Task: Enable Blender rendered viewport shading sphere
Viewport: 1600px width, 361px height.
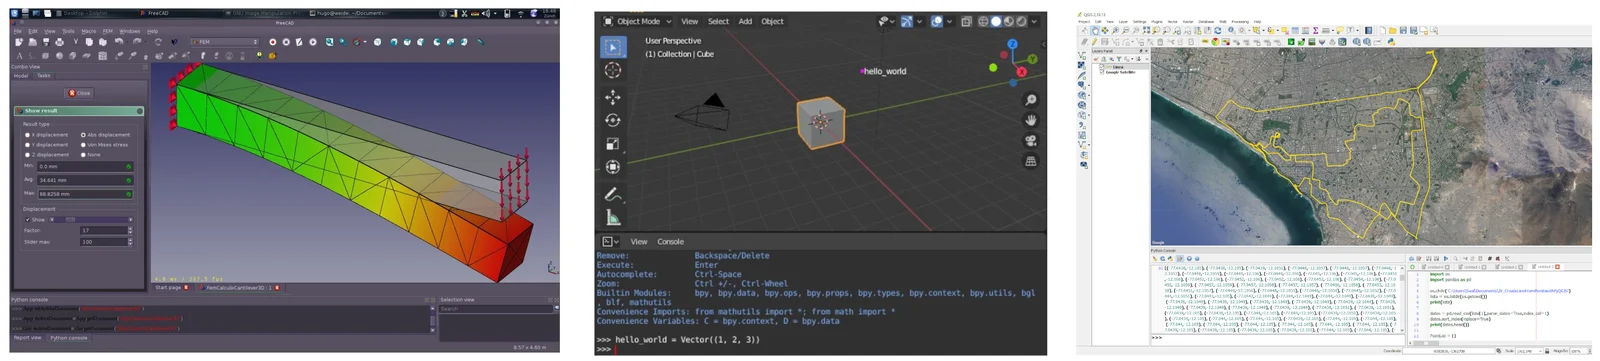Action: click(x=1022, y=21)
